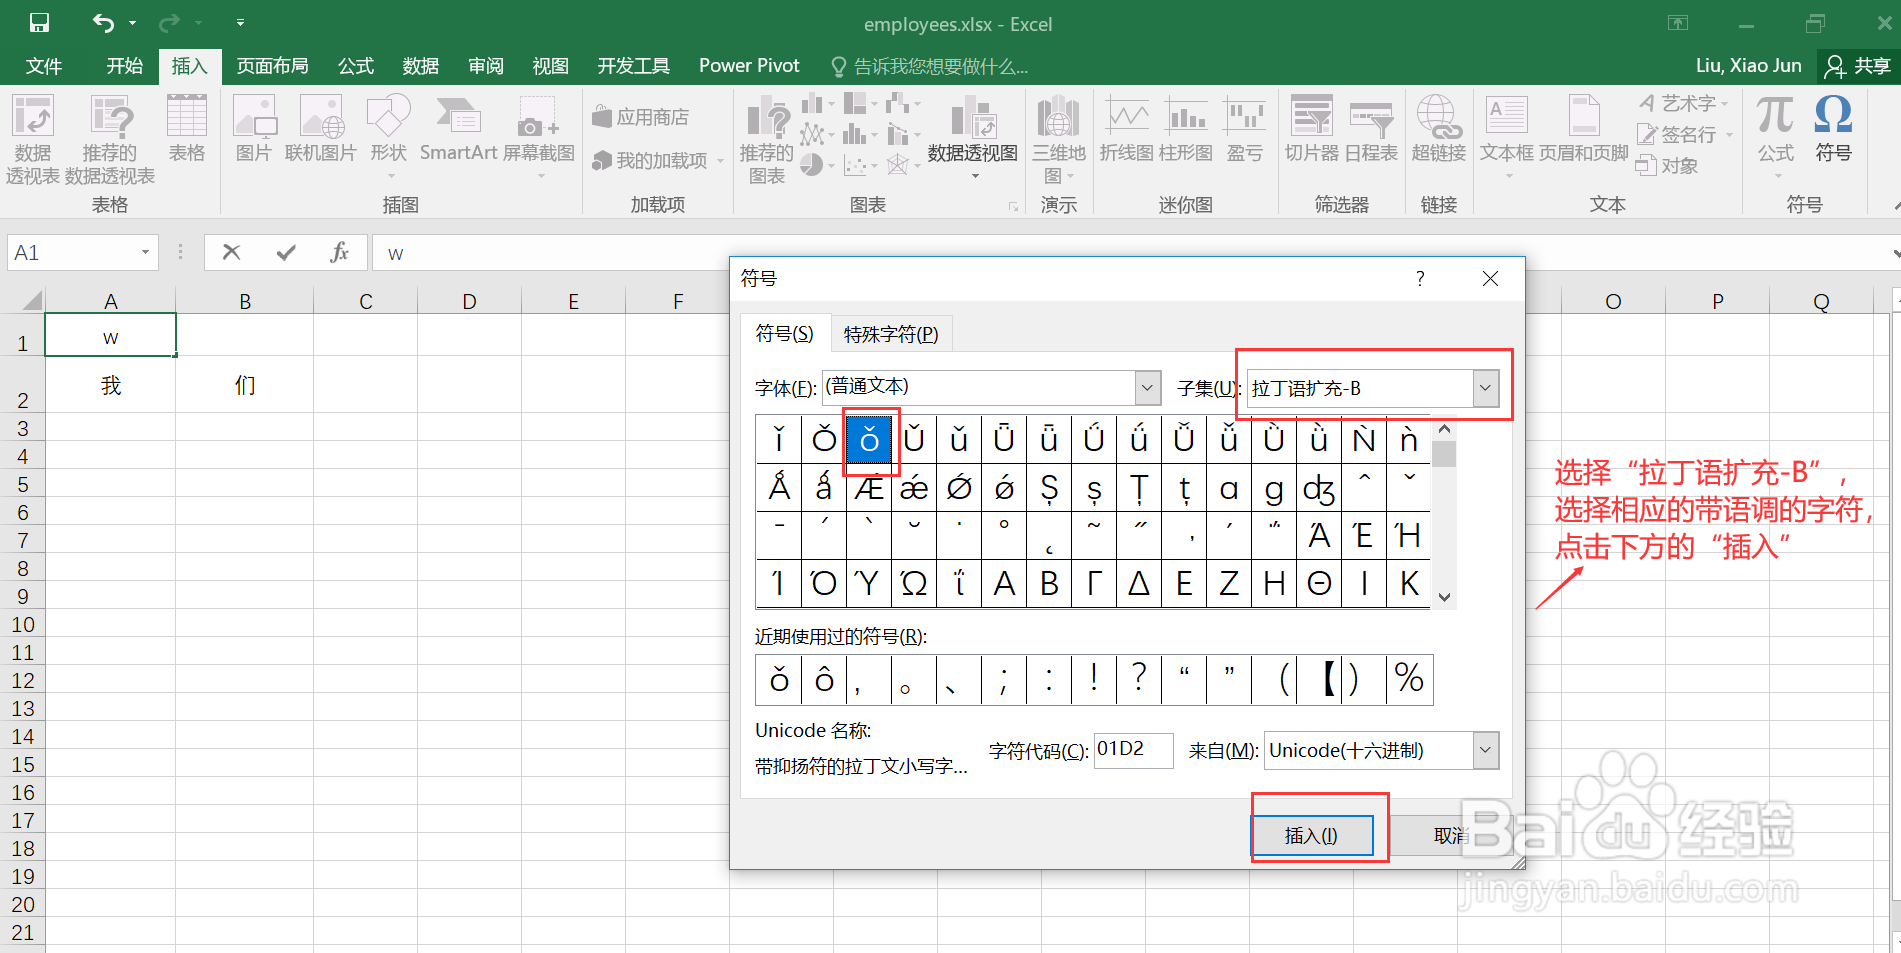Open the Undo history dropdown arrow
This screenshot has width=1901, height=953.
(x=133, y=23)
